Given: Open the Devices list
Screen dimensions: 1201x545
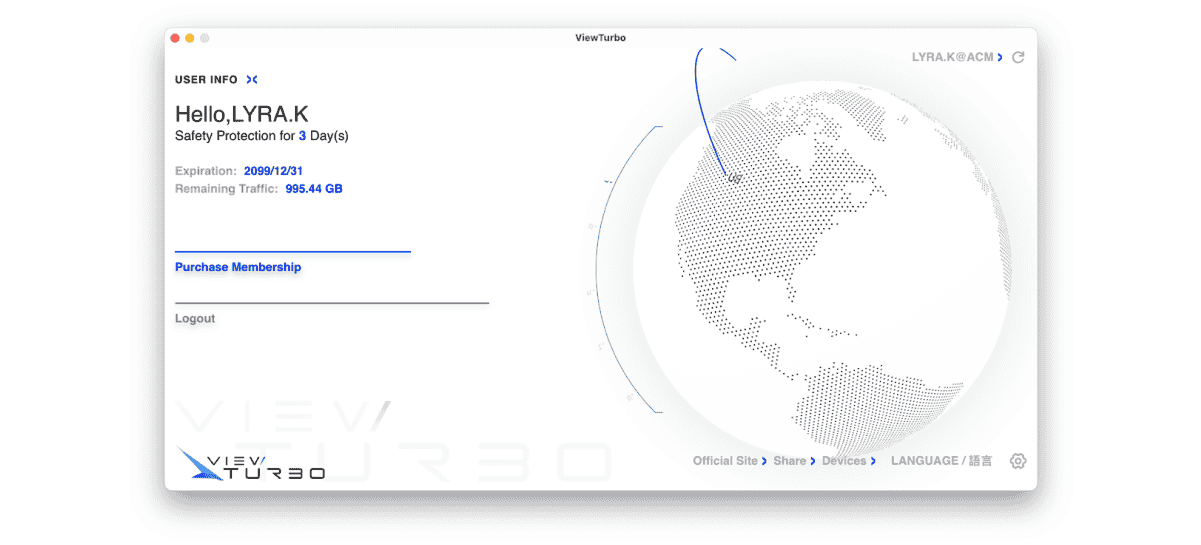Looking at the screenshot, I should click(849, 461).
